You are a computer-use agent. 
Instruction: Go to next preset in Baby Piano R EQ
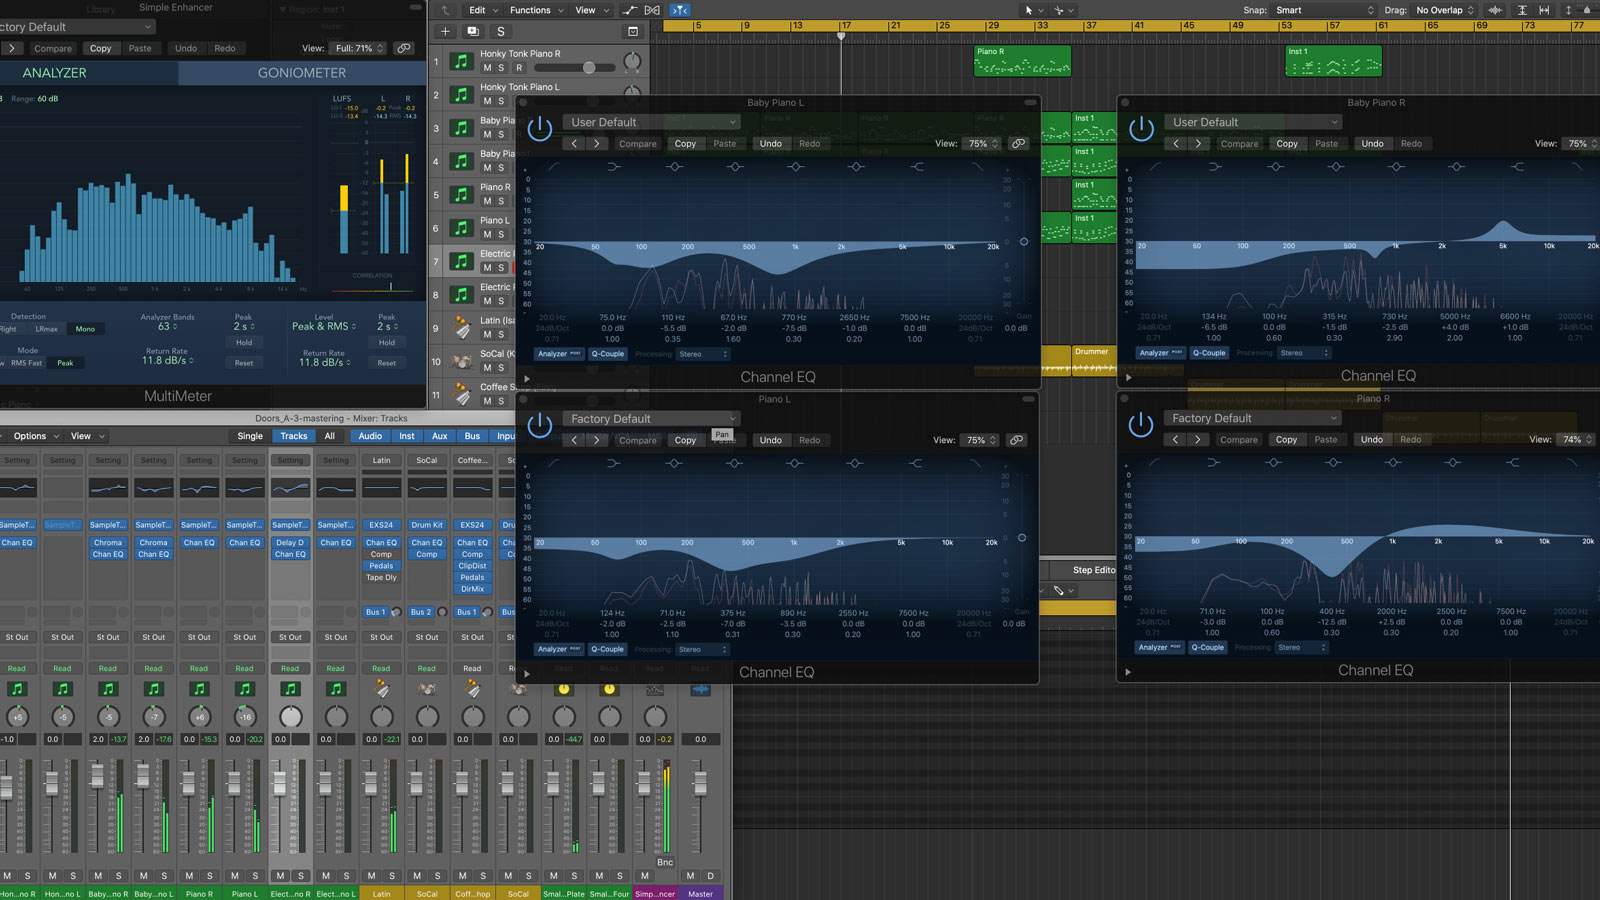(1197, 144)
